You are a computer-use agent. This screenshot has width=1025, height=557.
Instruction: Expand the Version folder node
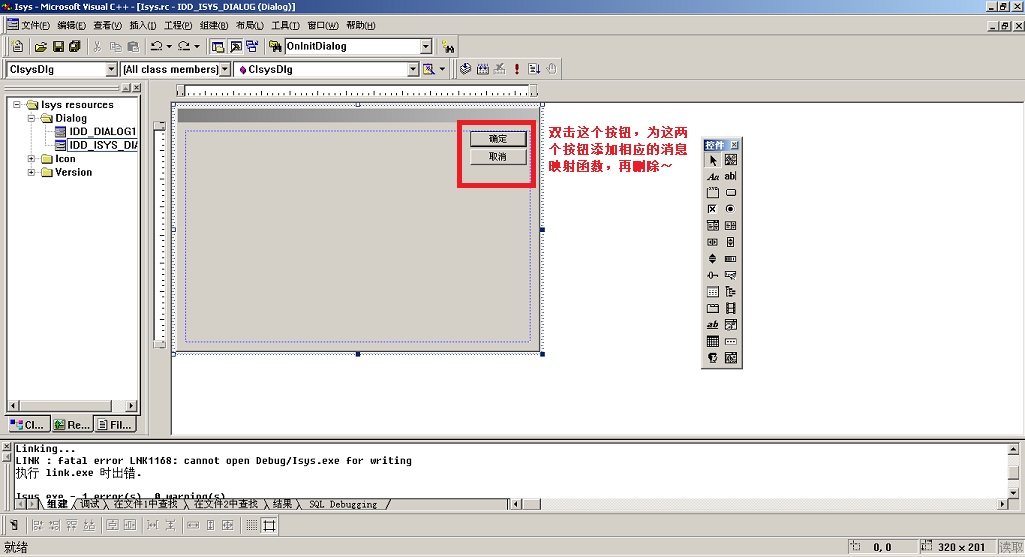tap(31, 173)
